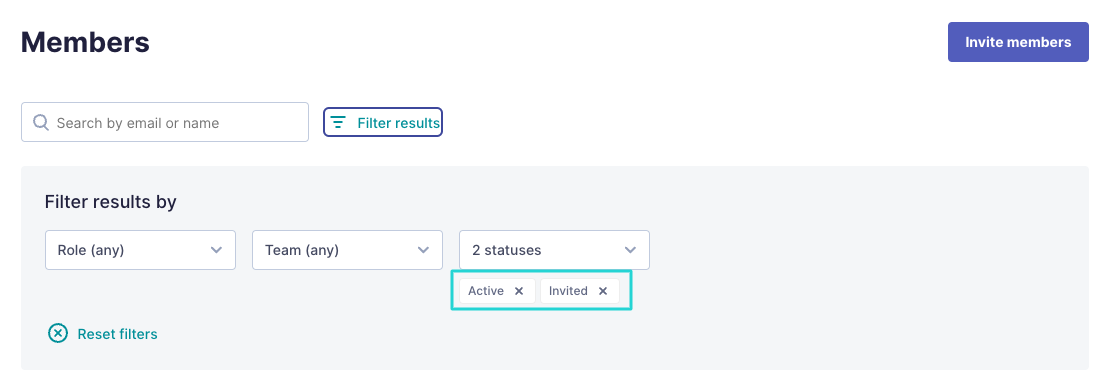Remove the Active status filter chip
This screenshot has width=1108, height=383.
click(x=519, y=291)
